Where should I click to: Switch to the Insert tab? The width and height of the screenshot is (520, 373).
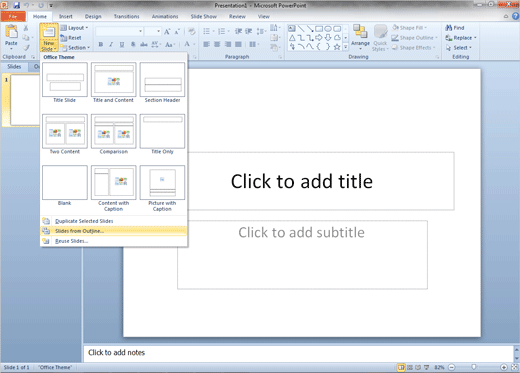point(66,16)
